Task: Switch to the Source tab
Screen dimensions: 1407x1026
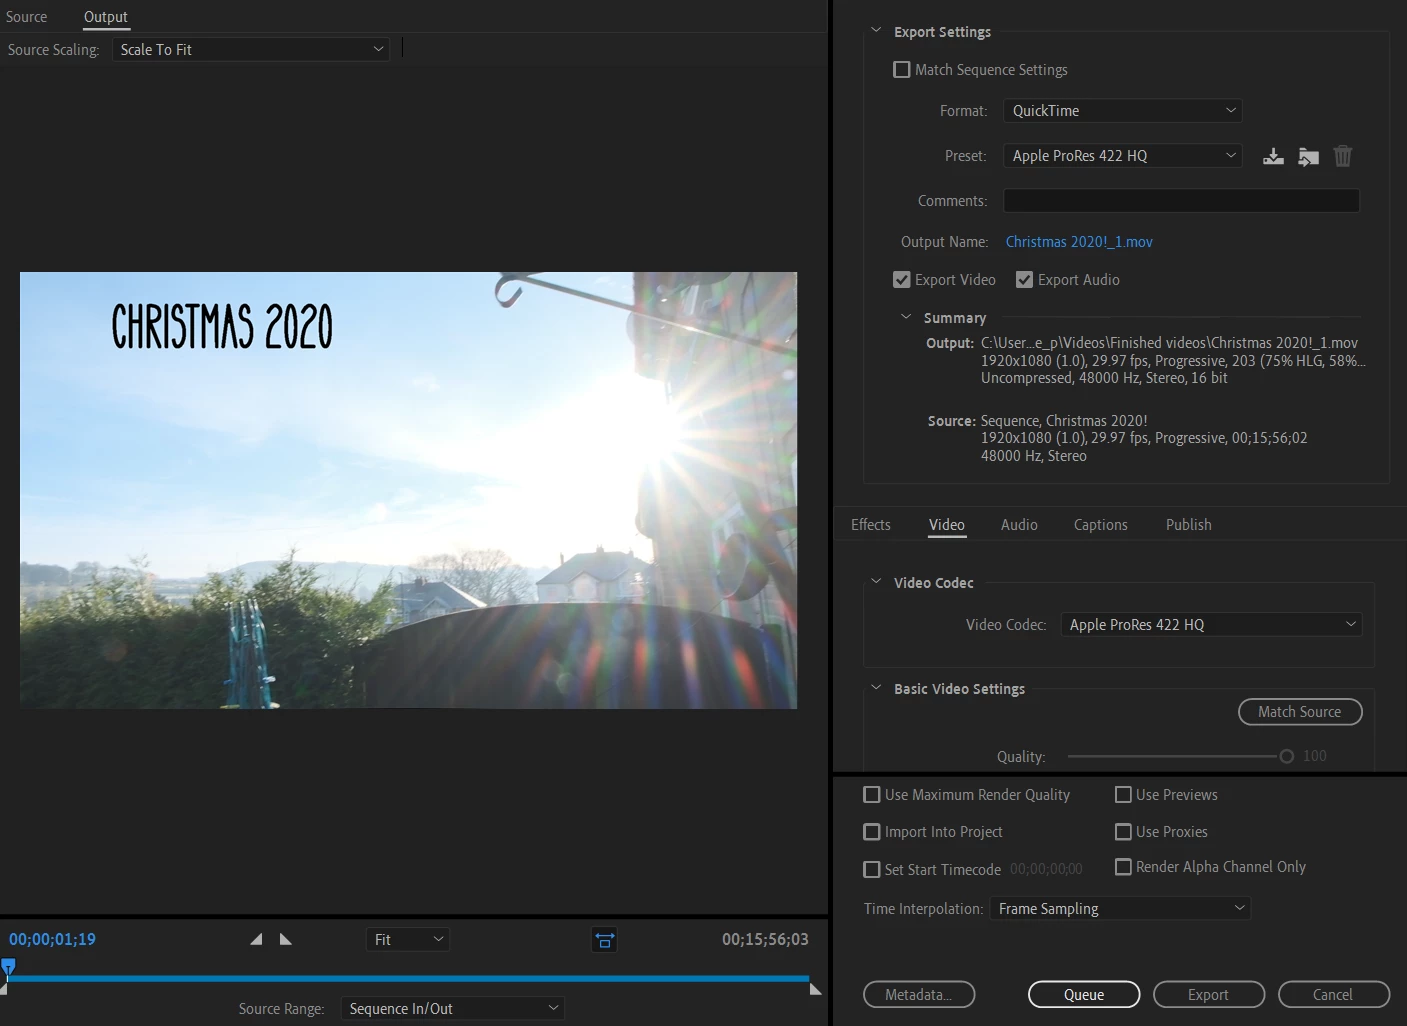Action: pyautogui.click(x=27, y=17)
